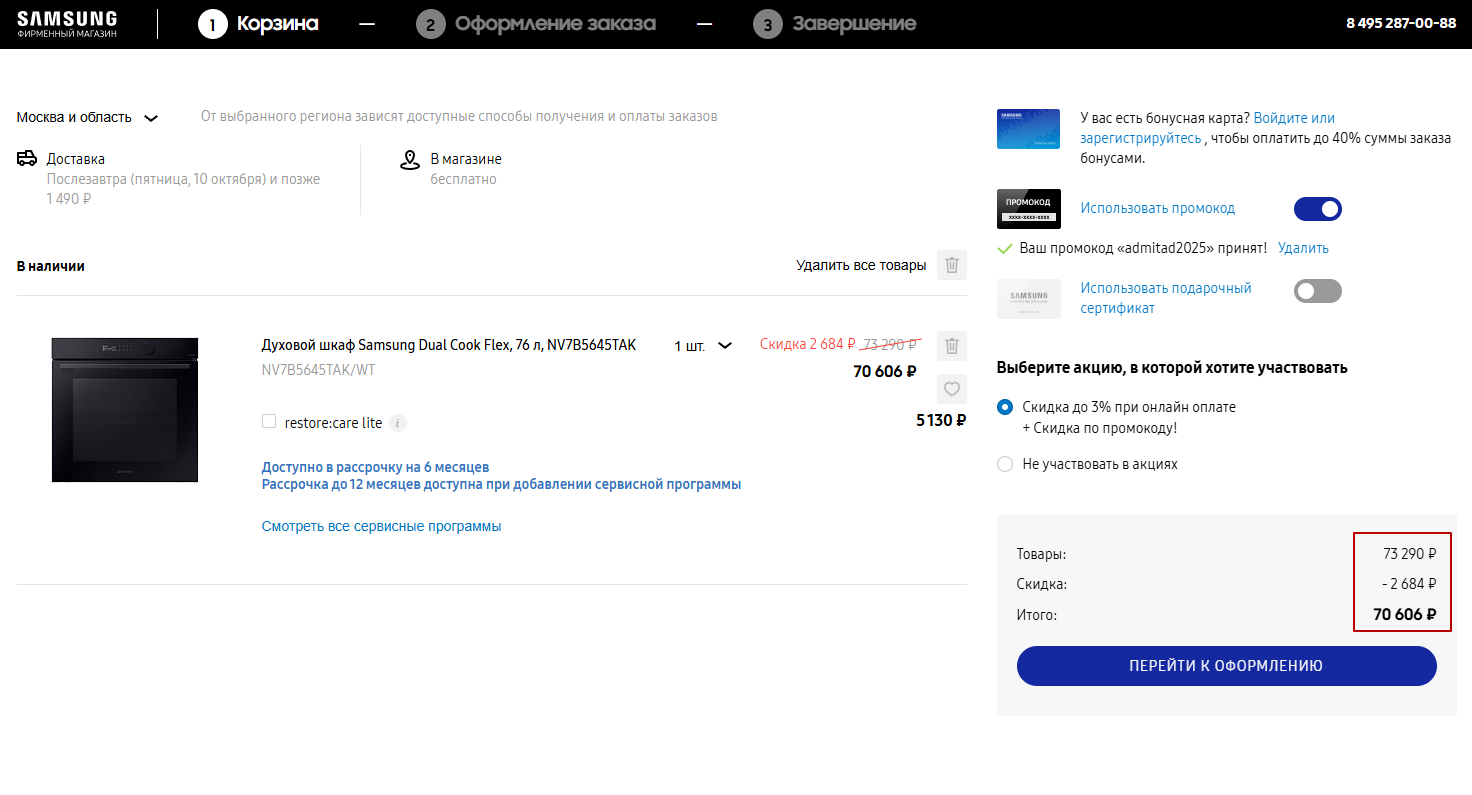Click the blue bonus card image
This screenshot has width=1472, height=795.
click(1028, 129)
